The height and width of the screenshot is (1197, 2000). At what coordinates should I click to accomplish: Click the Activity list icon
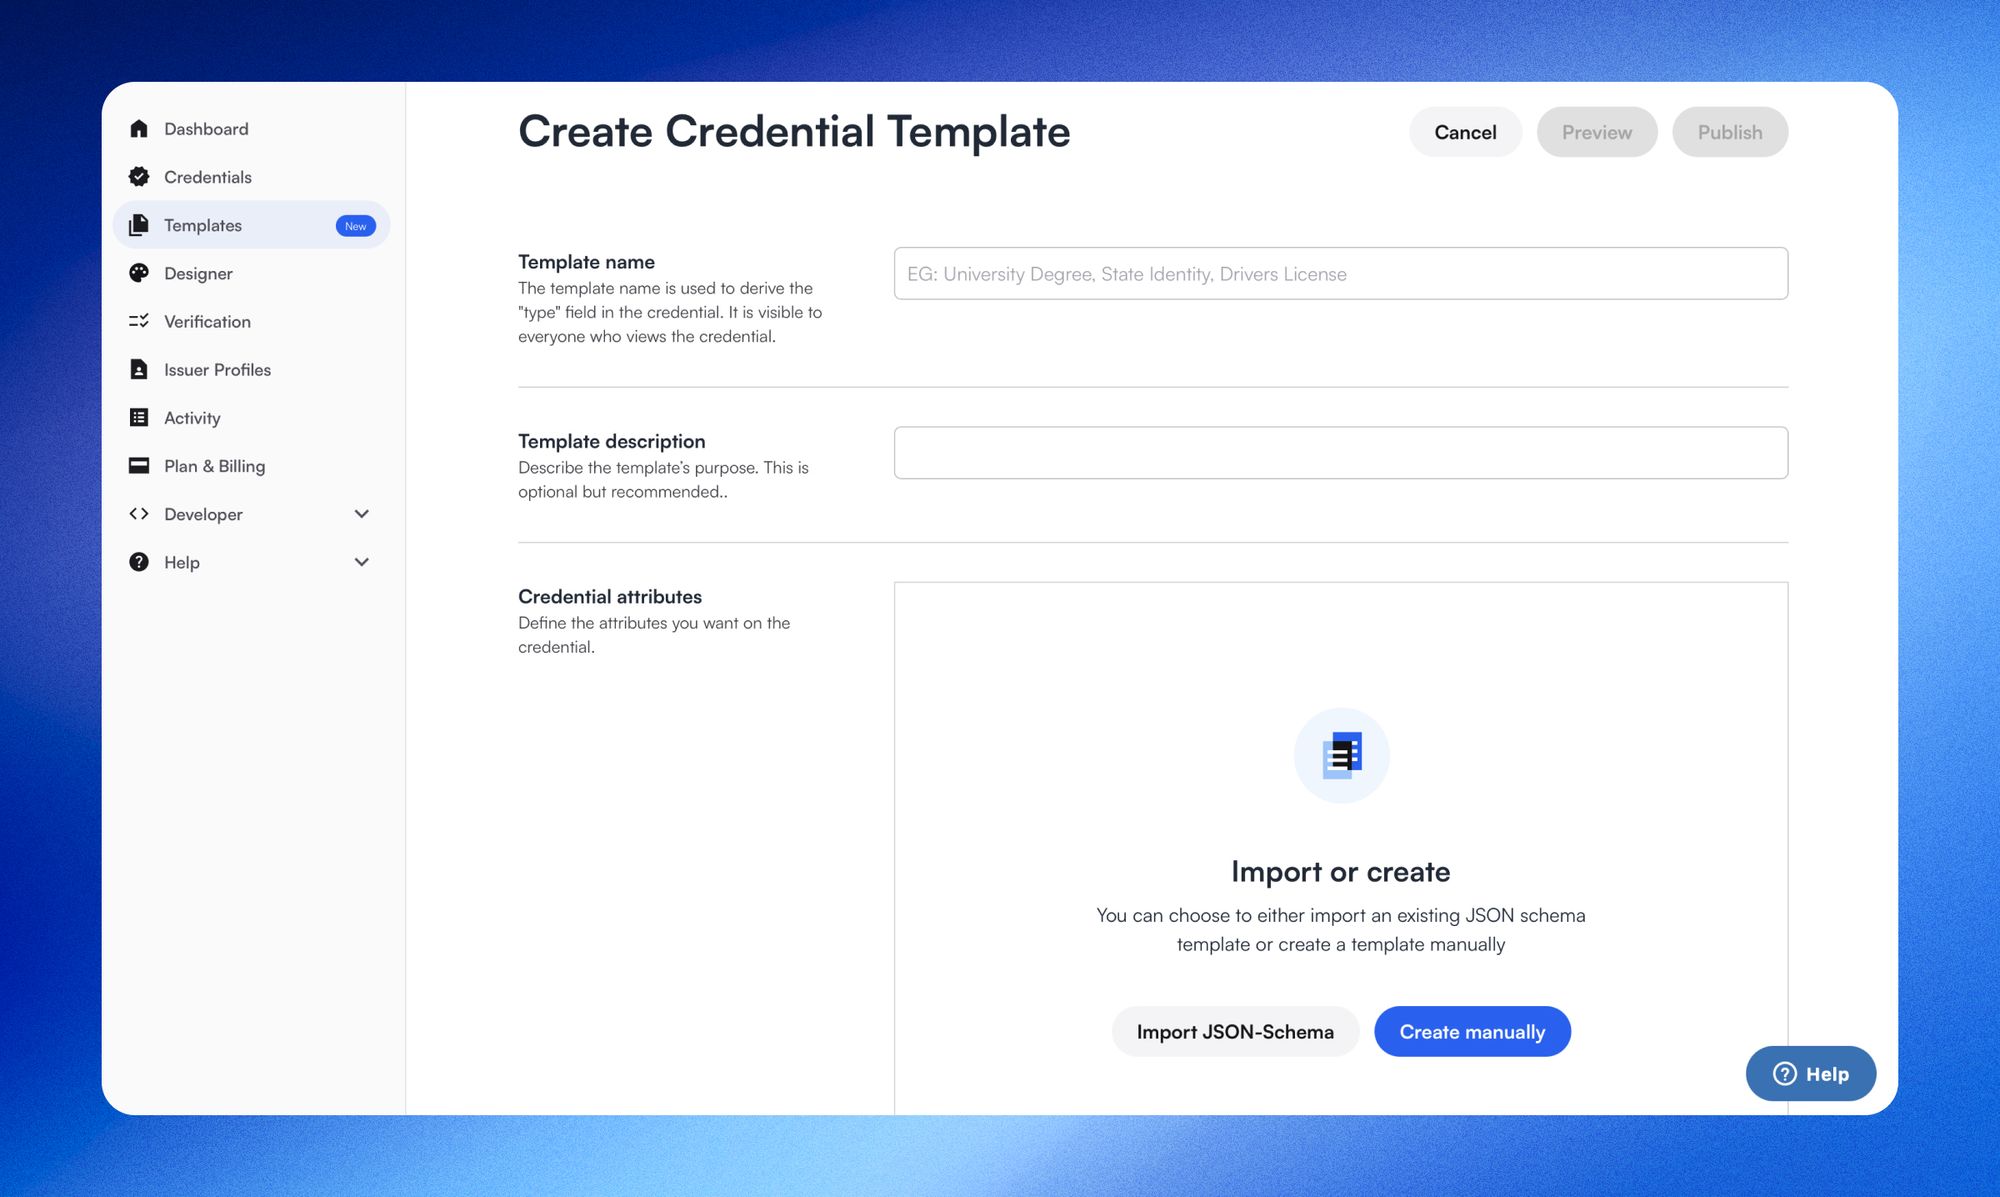(139, 418)
